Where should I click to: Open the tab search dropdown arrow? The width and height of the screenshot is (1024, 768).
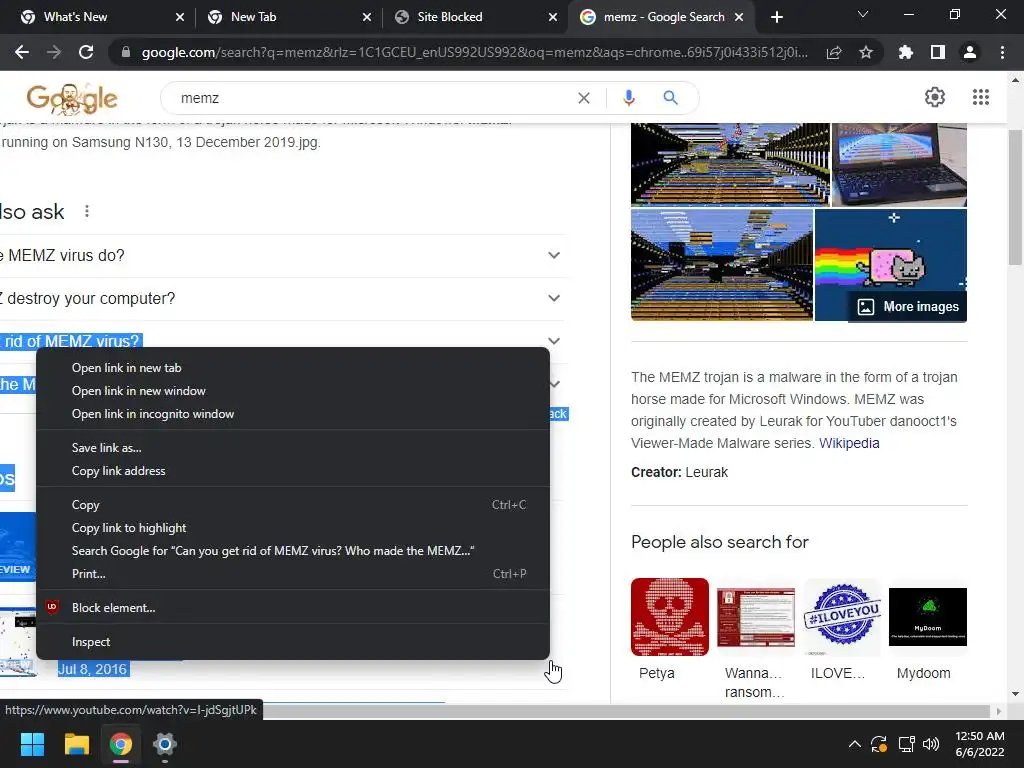(863, 14)
